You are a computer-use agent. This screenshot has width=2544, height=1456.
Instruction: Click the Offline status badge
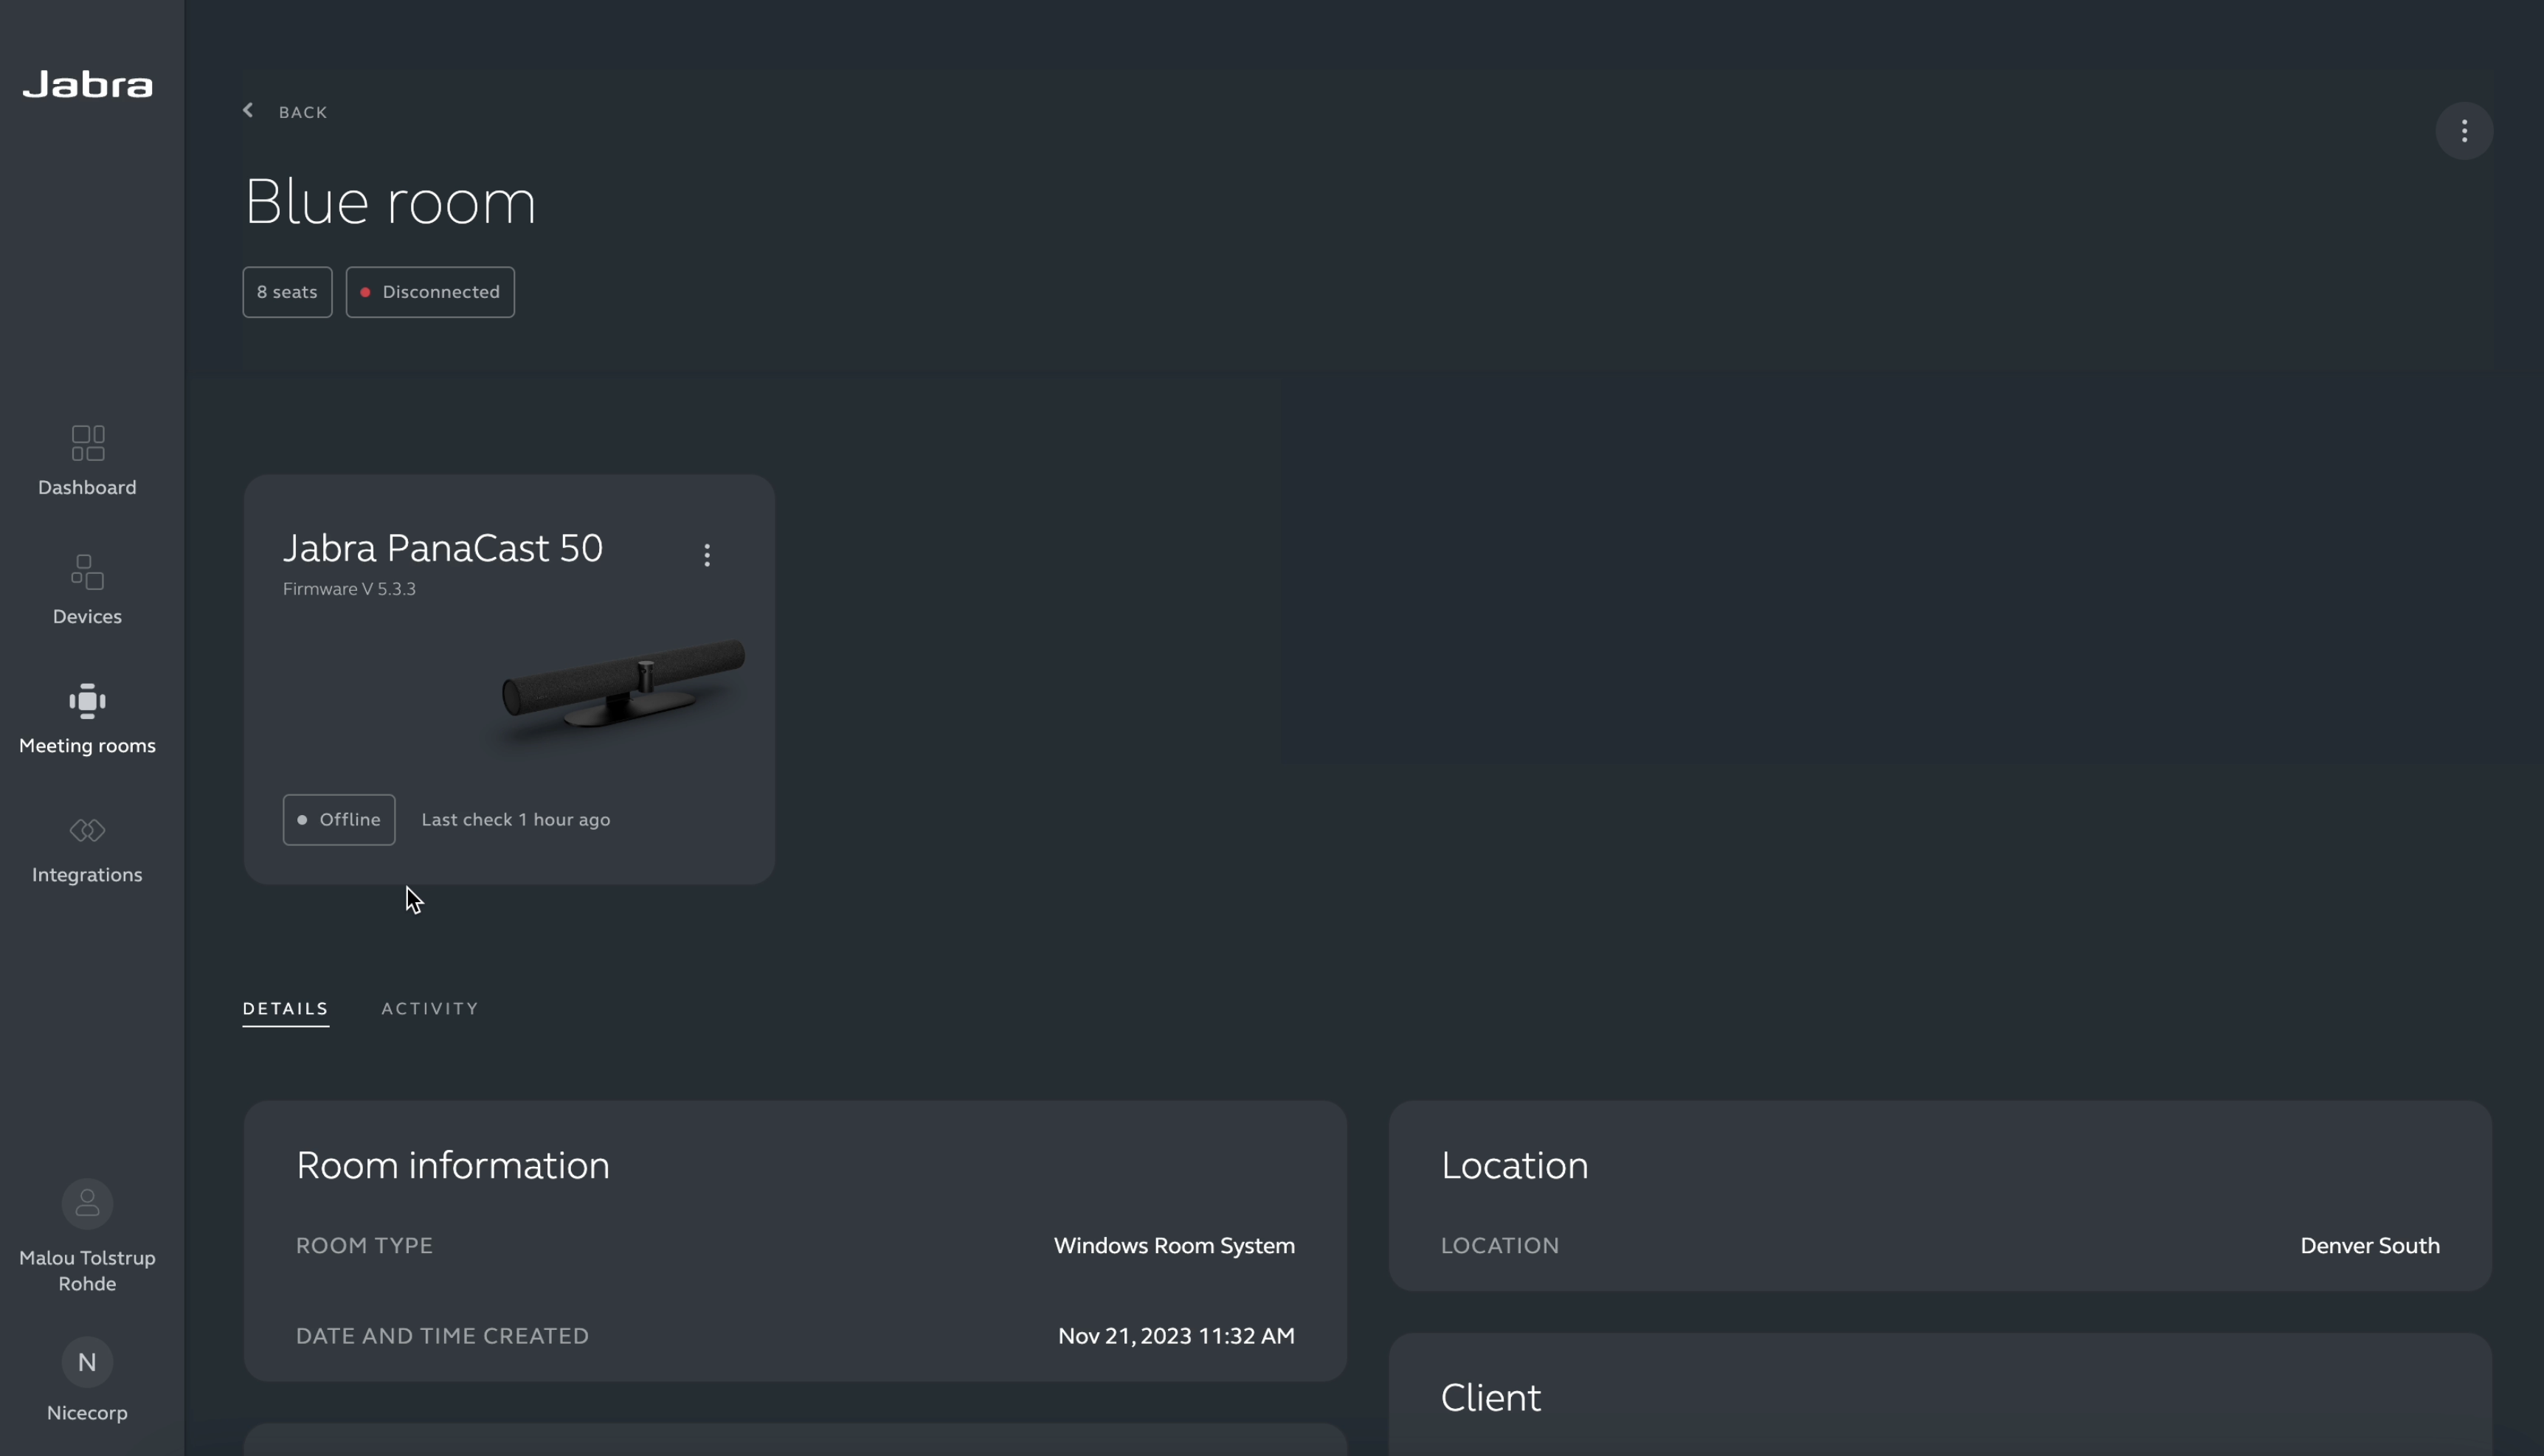339,820
